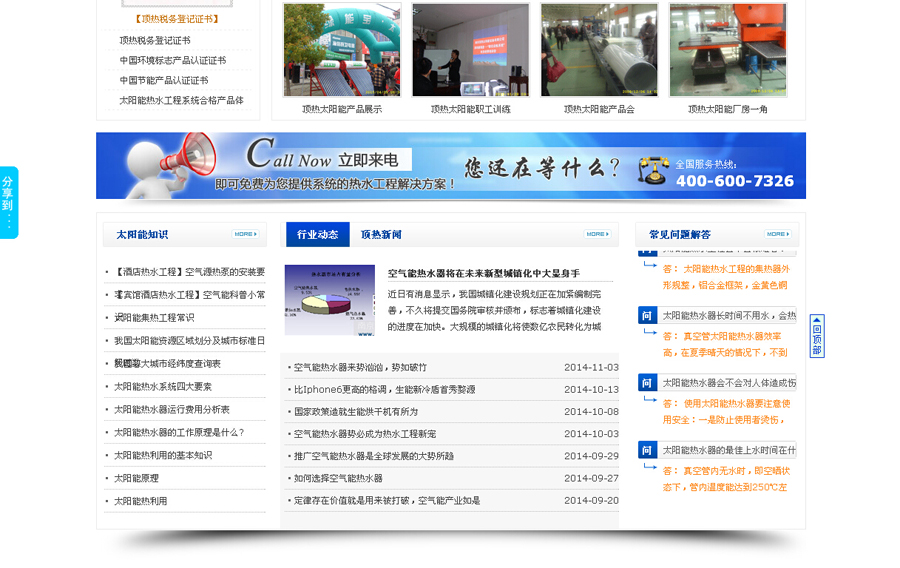Switch to the 行业动态 tab
Screen dimensions: 900x568
pyautogui.click(x=317, y=234)
